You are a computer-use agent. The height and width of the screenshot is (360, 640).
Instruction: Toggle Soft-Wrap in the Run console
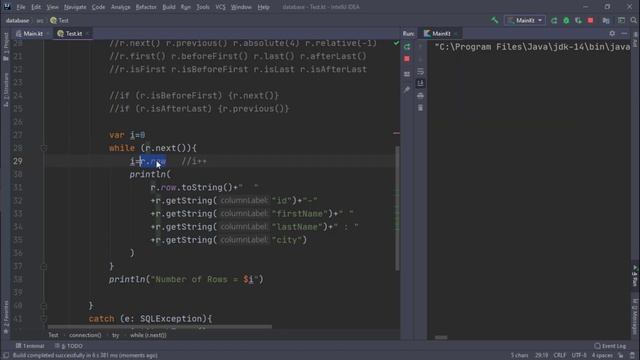[x=420, y=71]
